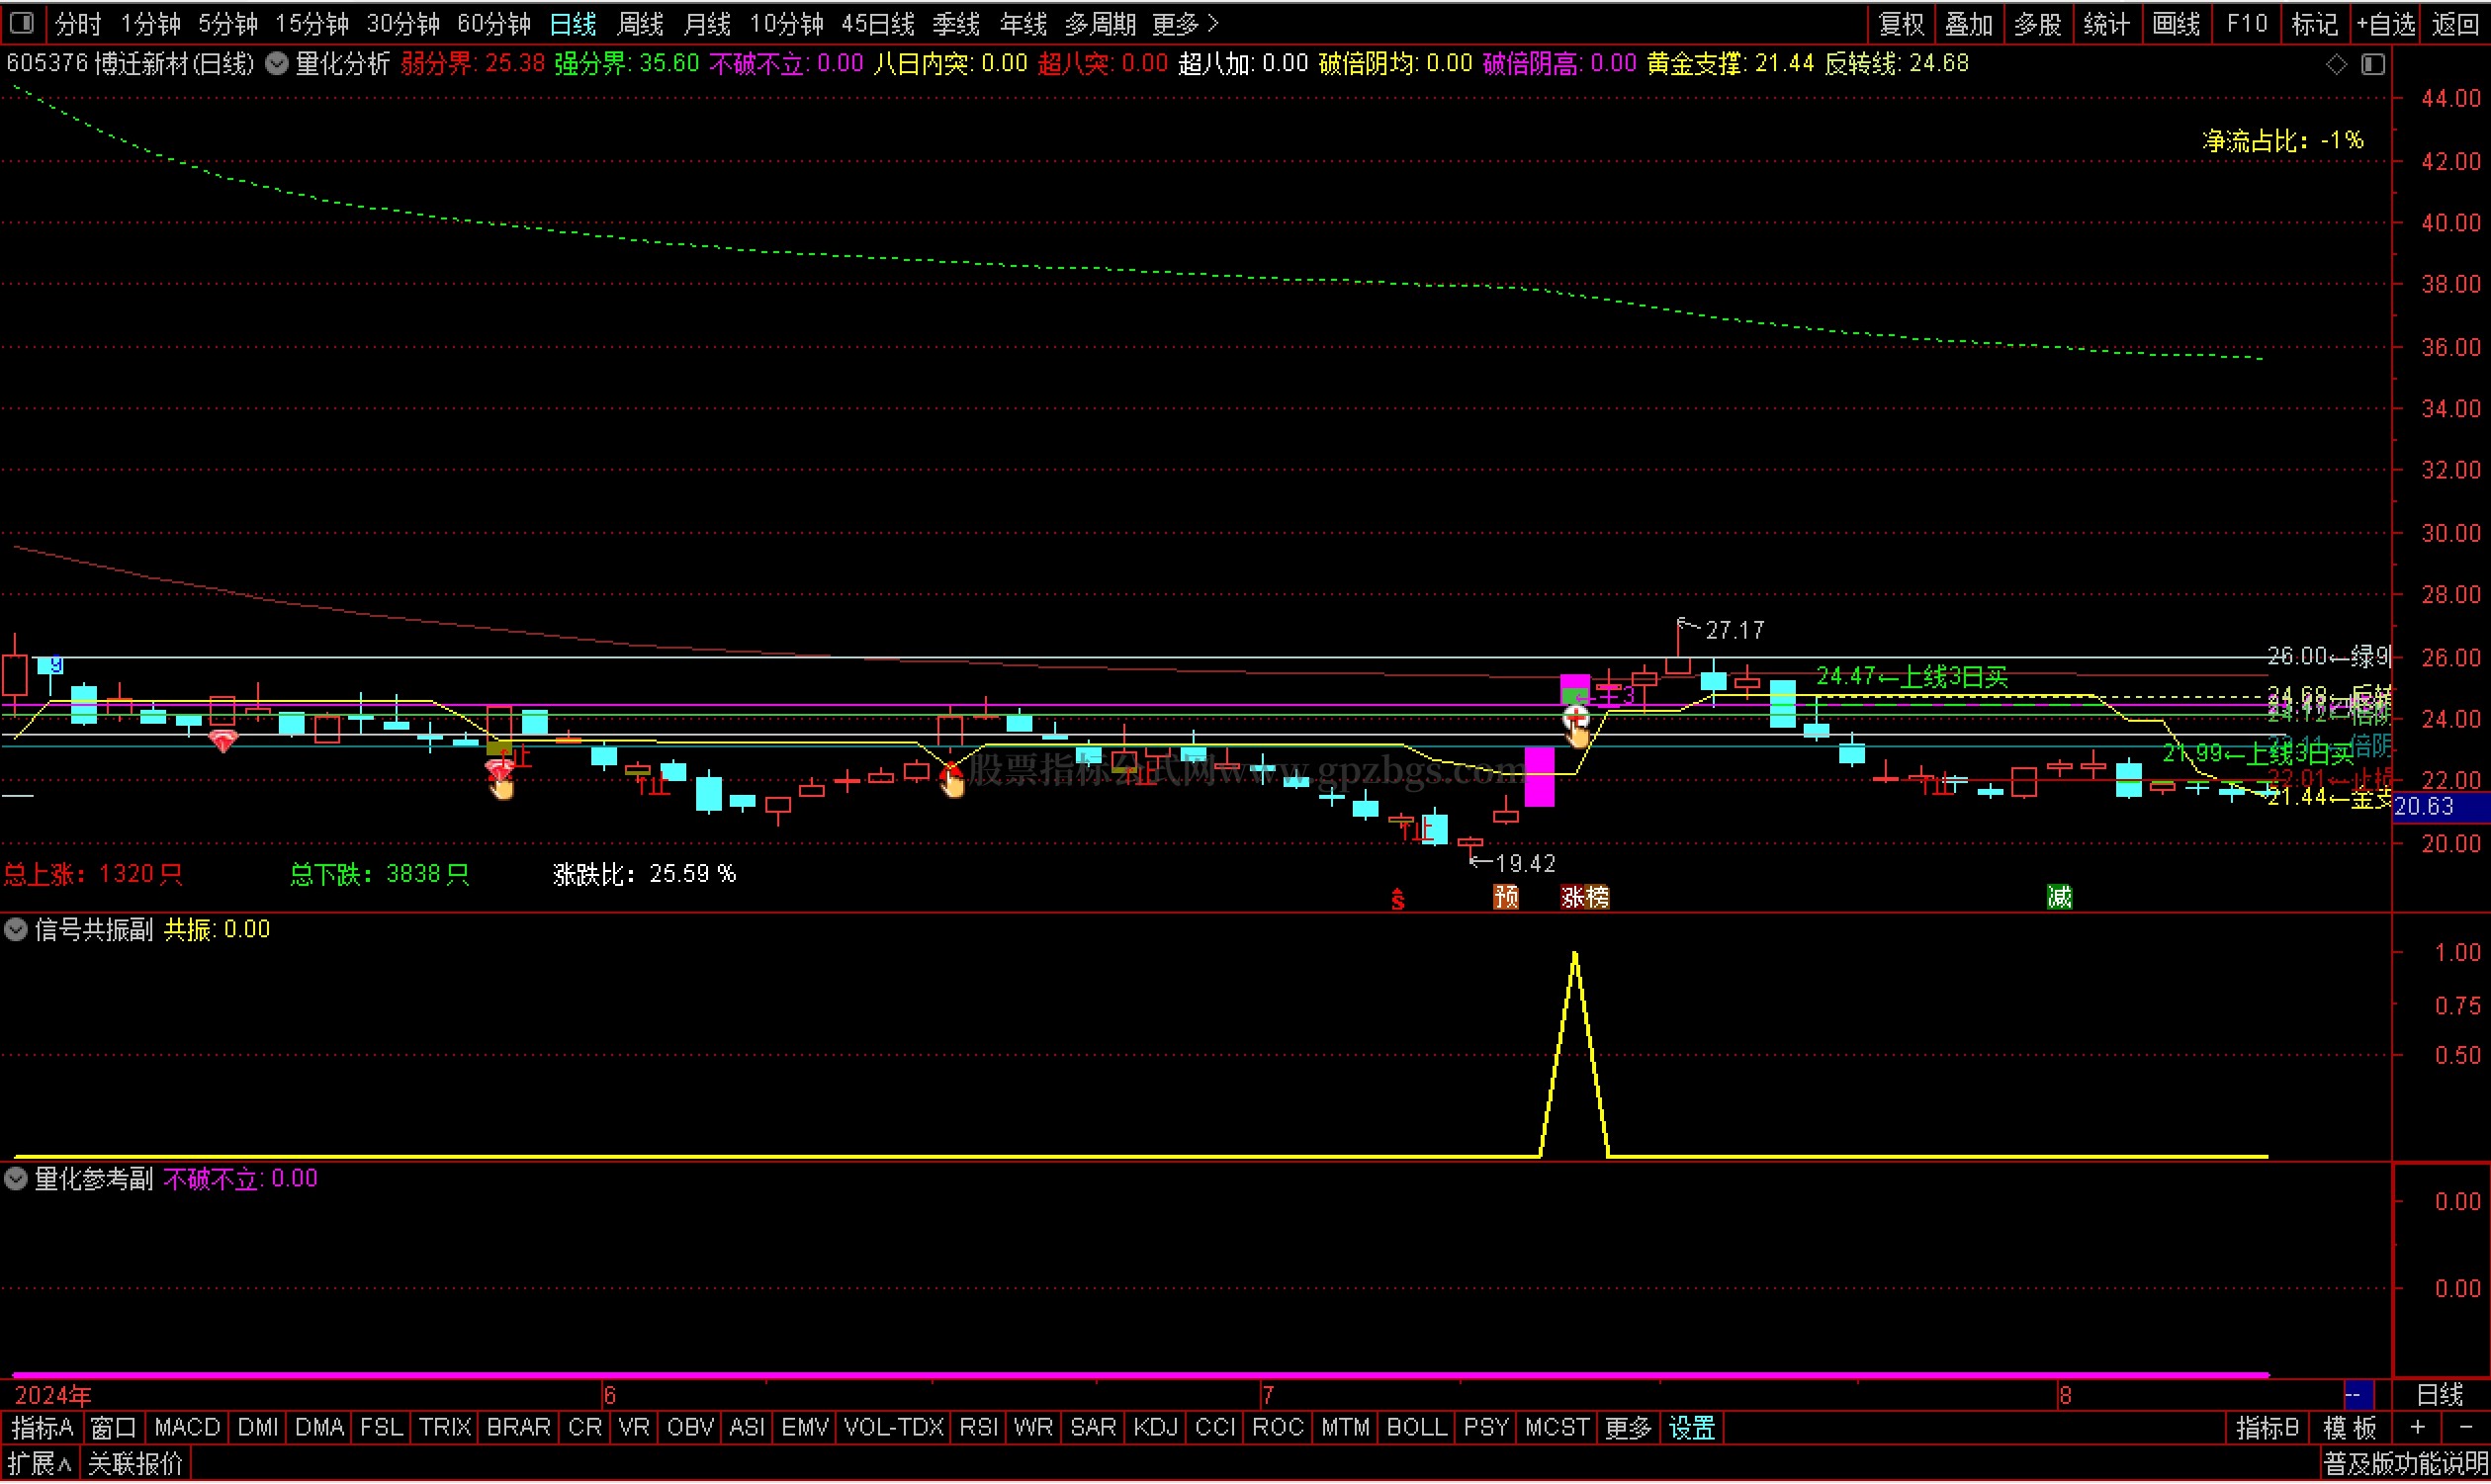Toggle the 量化分析 indicator round button
This screenshot has width=2491, height=1484.
pyautogui.click(x=277, y=65)
